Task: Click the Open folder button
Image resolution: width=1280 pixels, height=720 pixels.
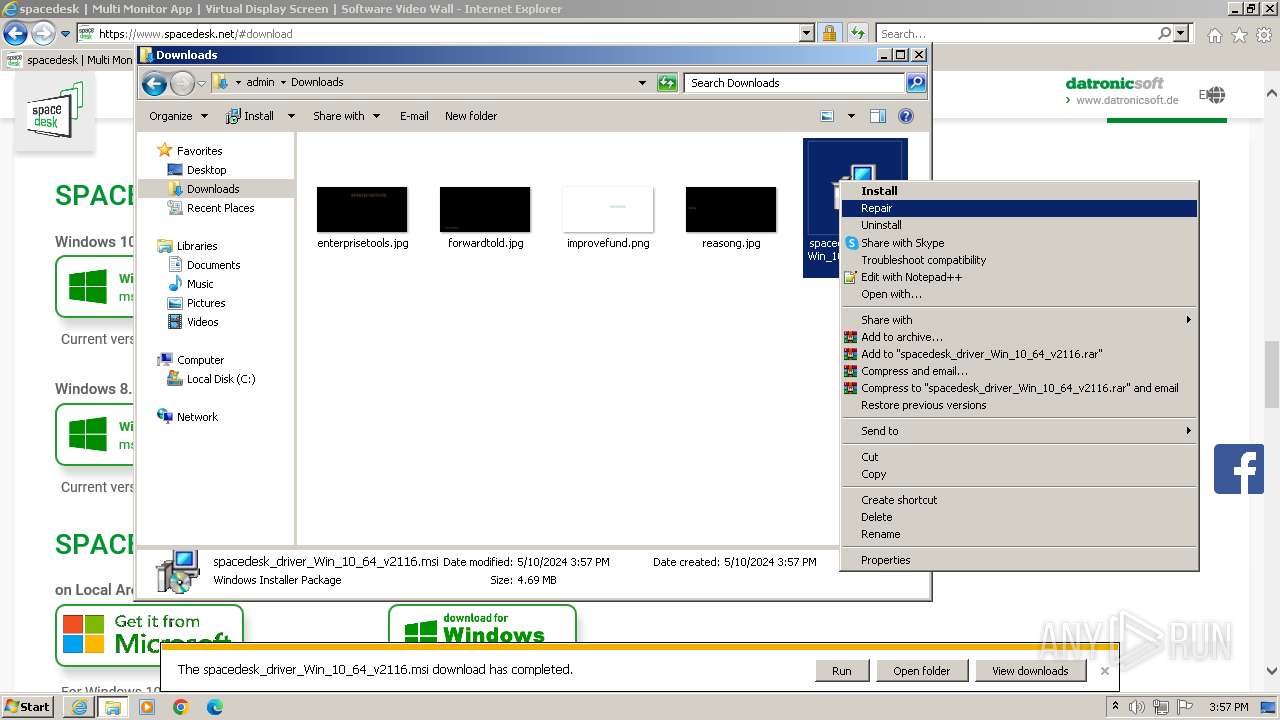Action: coord(922,671)
